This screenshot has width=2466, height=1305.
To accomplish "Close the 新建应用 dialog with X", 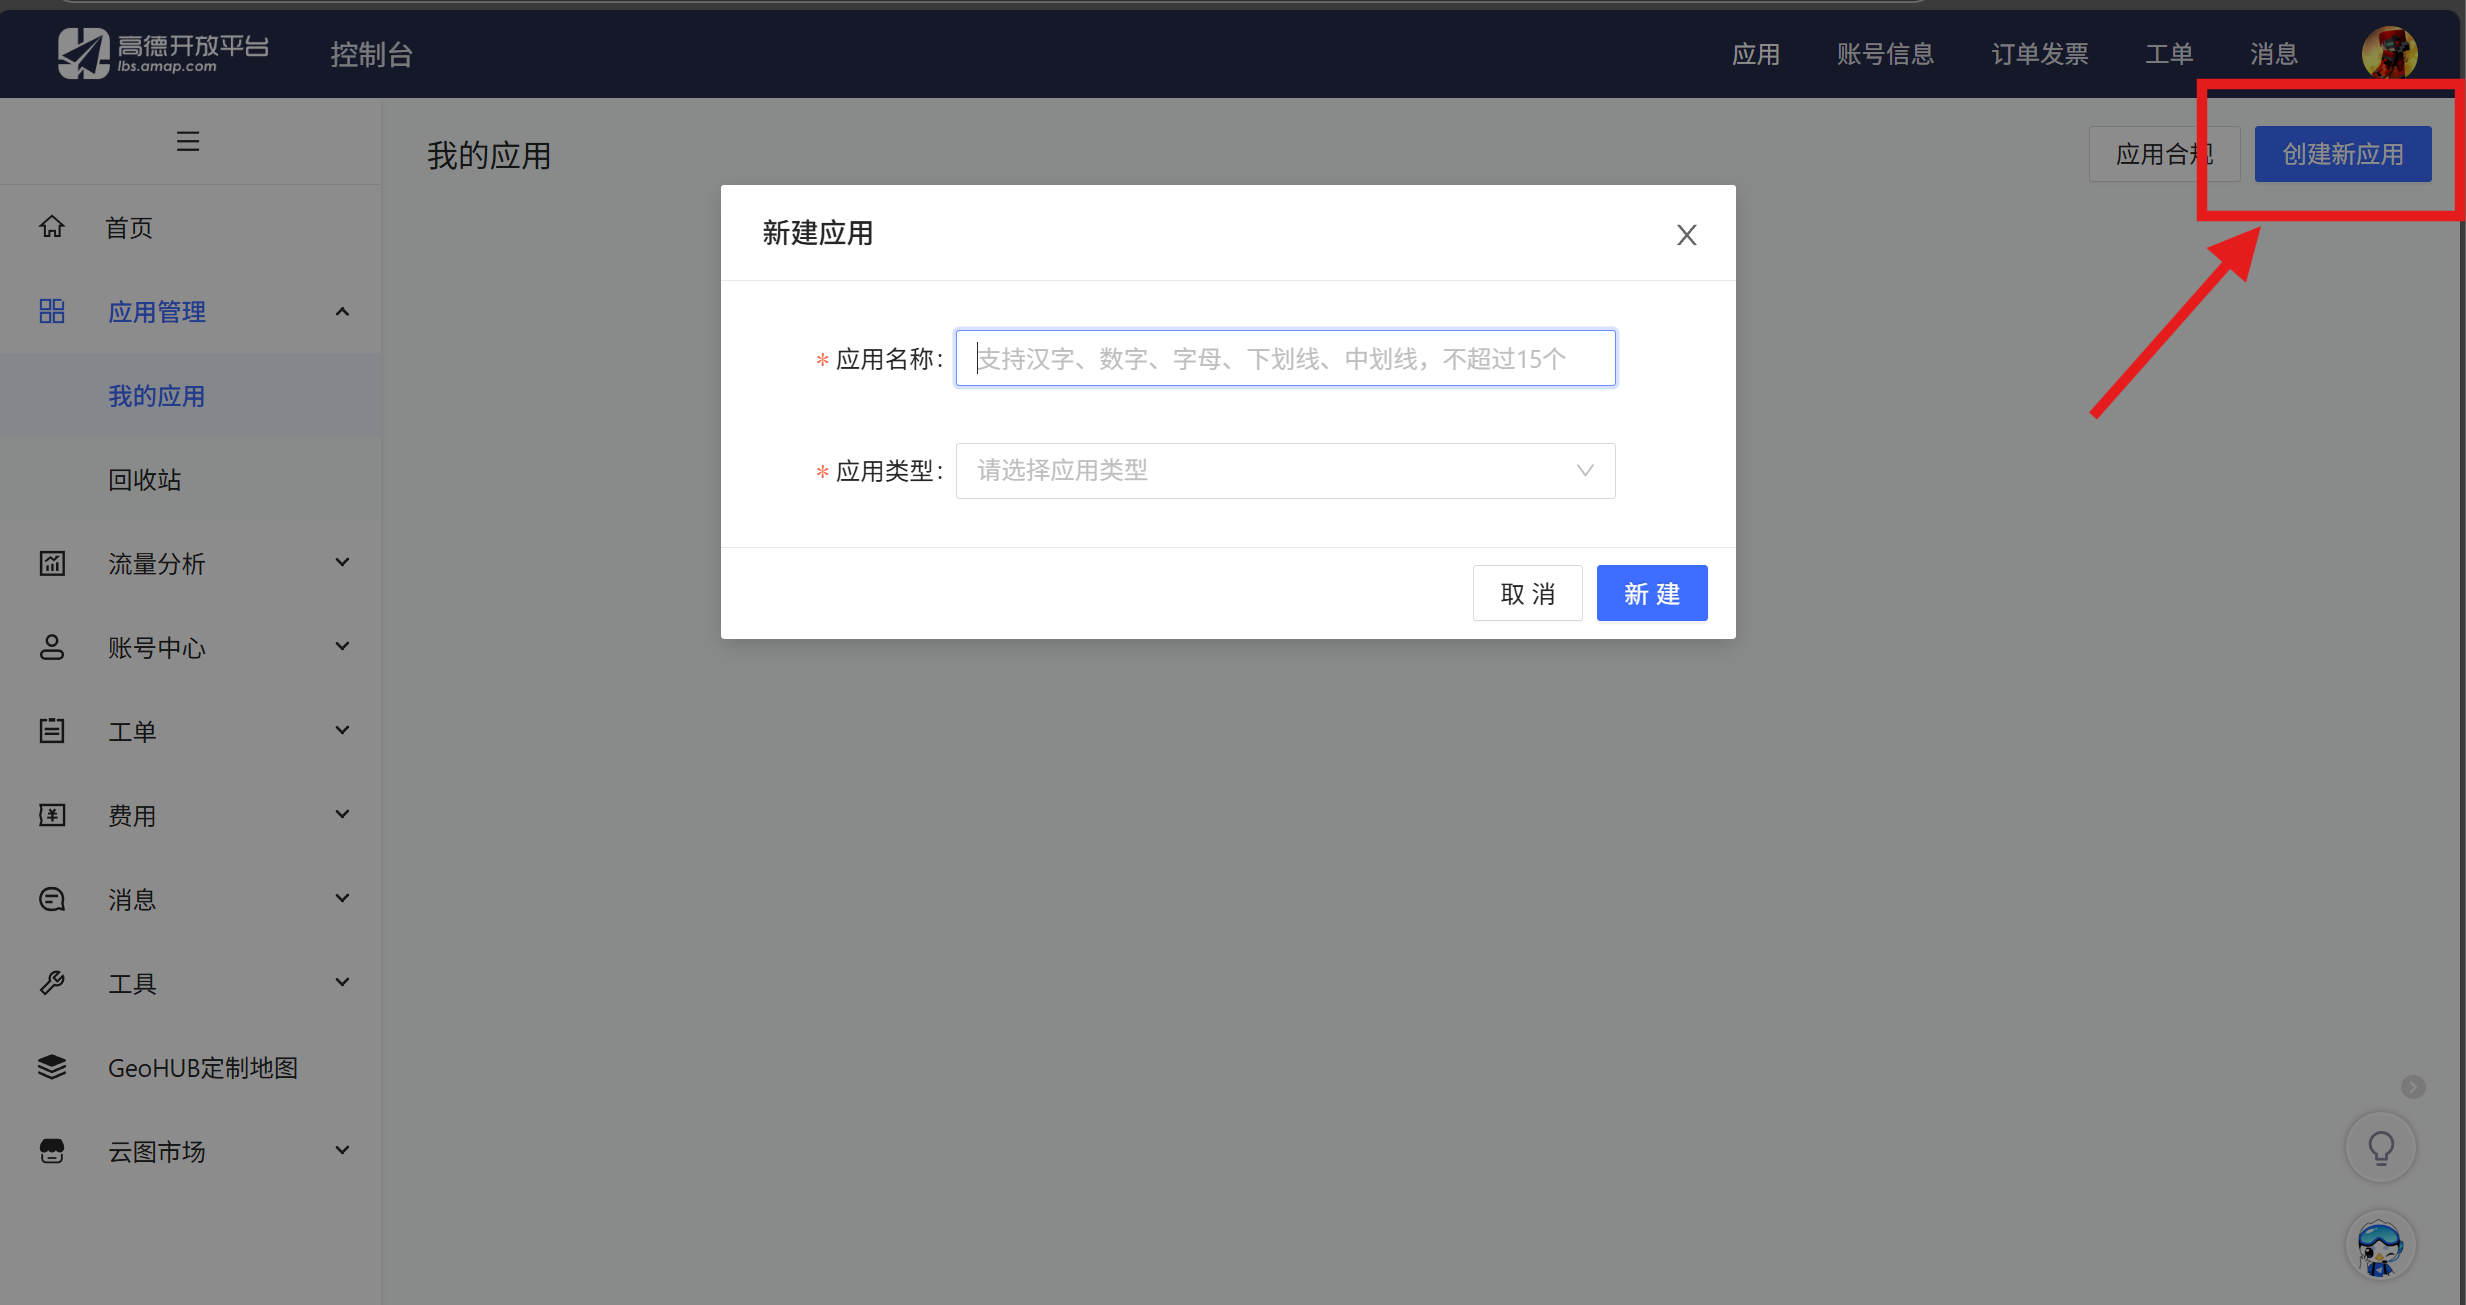I will coord(1686,235).
